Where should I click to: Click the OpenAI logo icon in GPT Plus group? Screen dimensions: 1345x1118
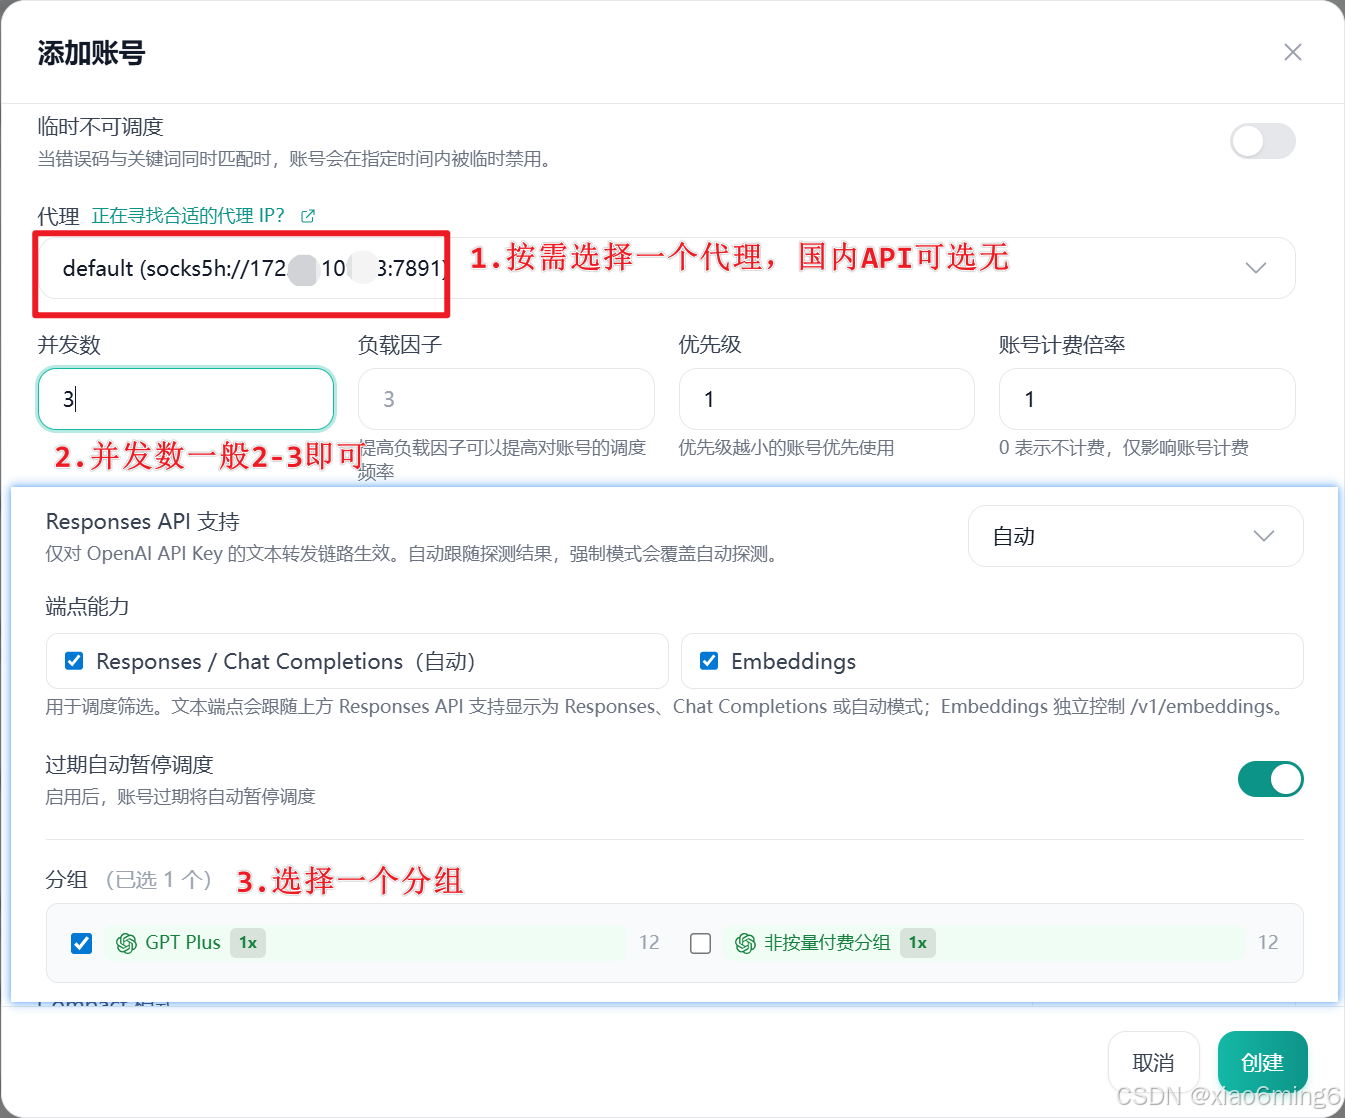[x=127, y=943]
